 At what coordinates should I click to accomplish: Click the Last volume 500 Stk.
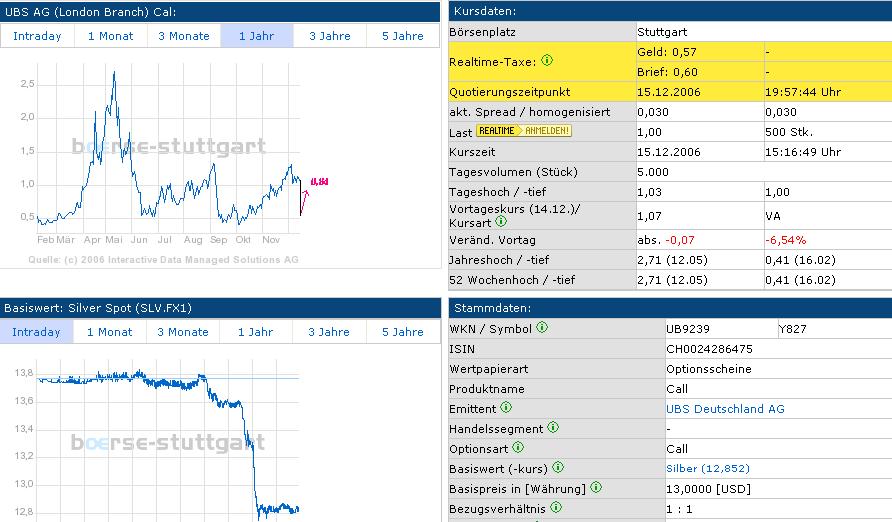click(x=789, y=132)
